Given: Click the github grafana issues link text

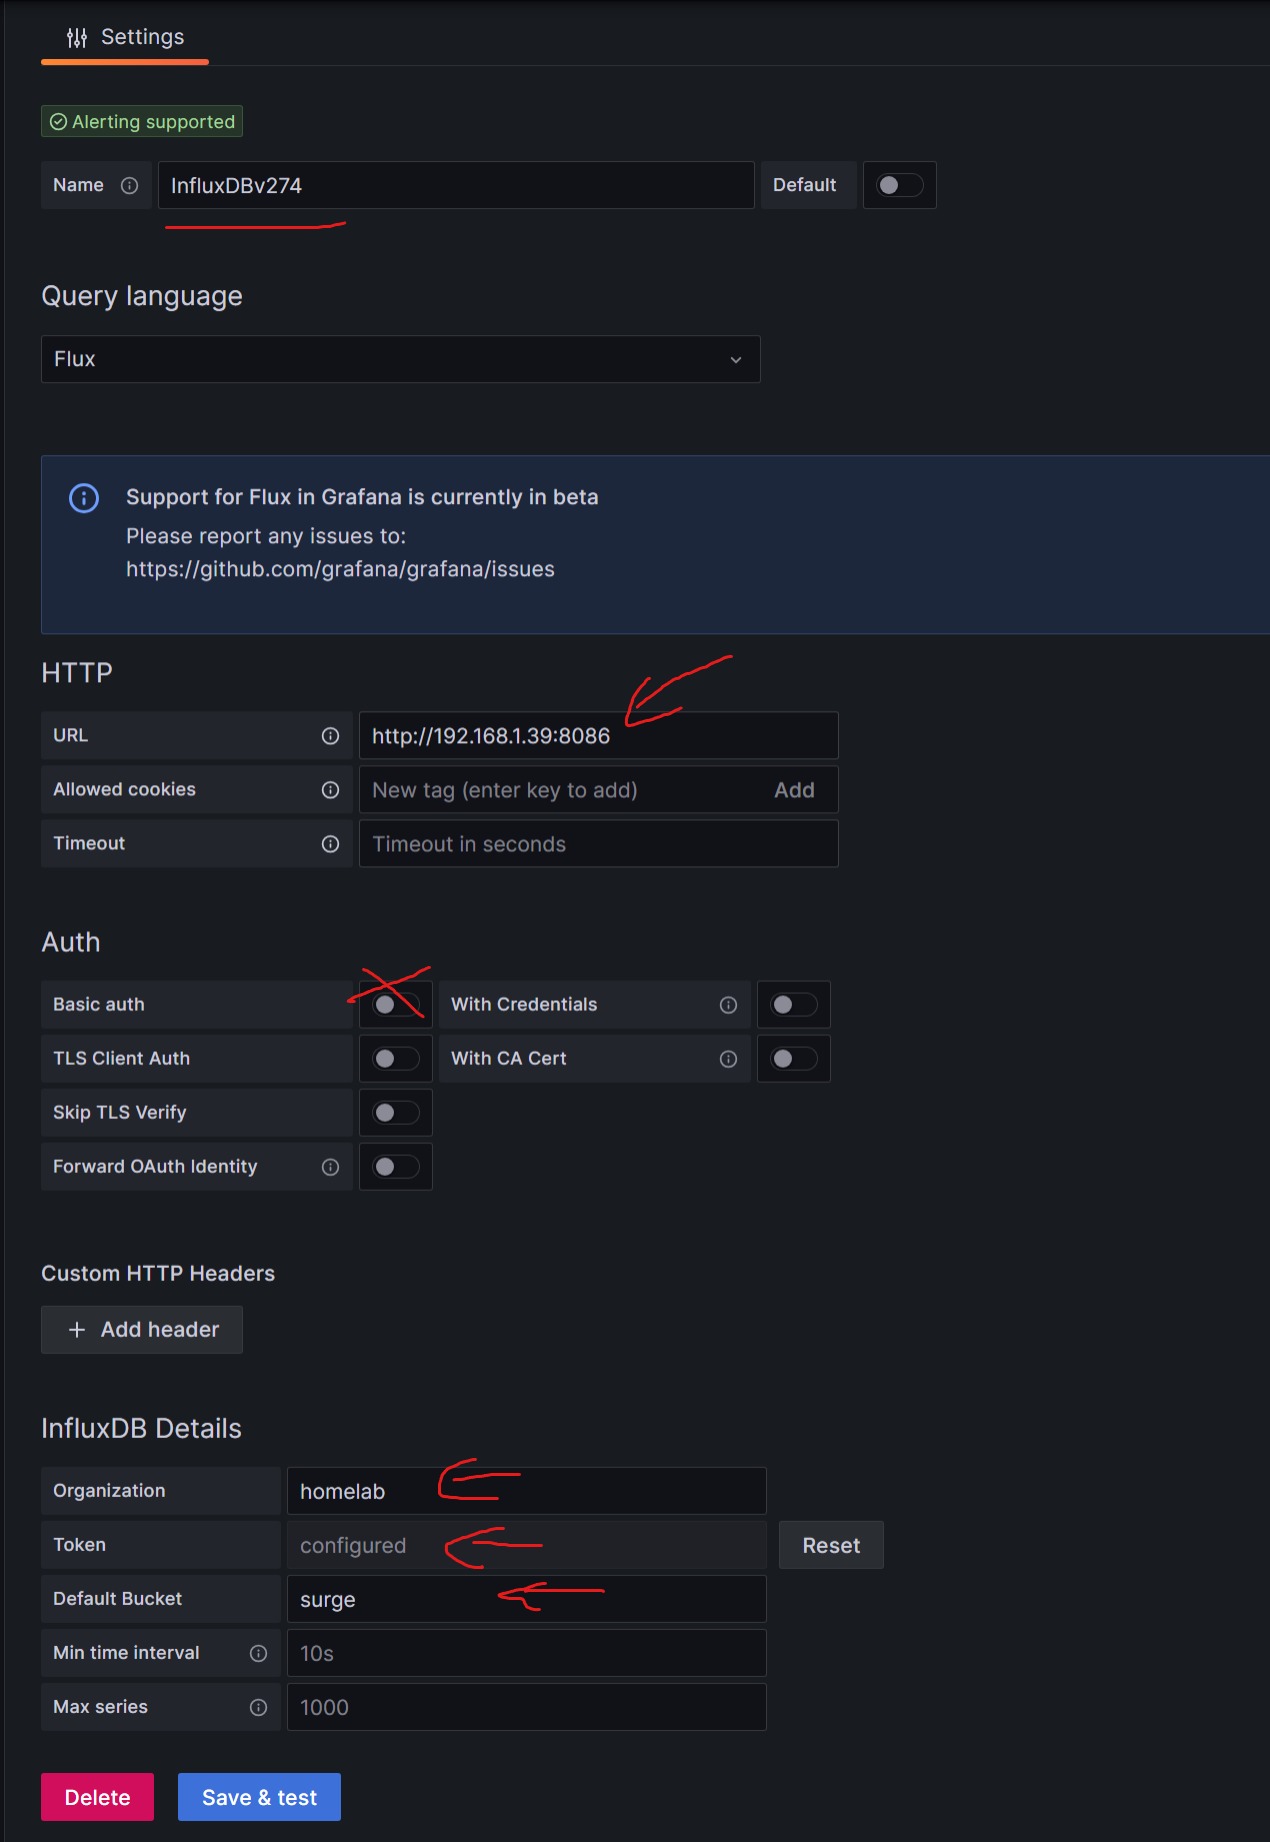Looking at the screenshot, I should [340, 569].
